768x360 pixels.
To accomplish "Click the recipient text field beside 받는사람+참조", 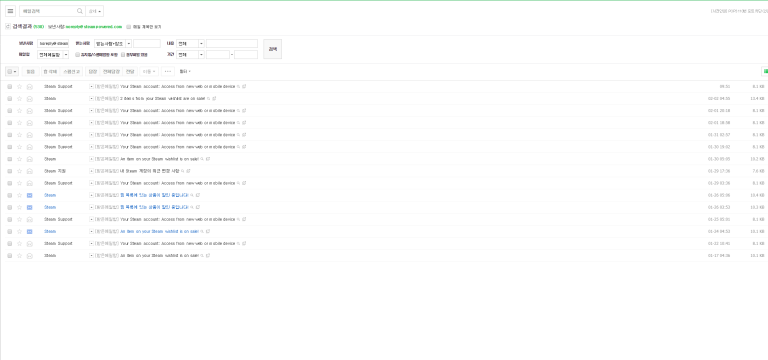I will point(147,44).
